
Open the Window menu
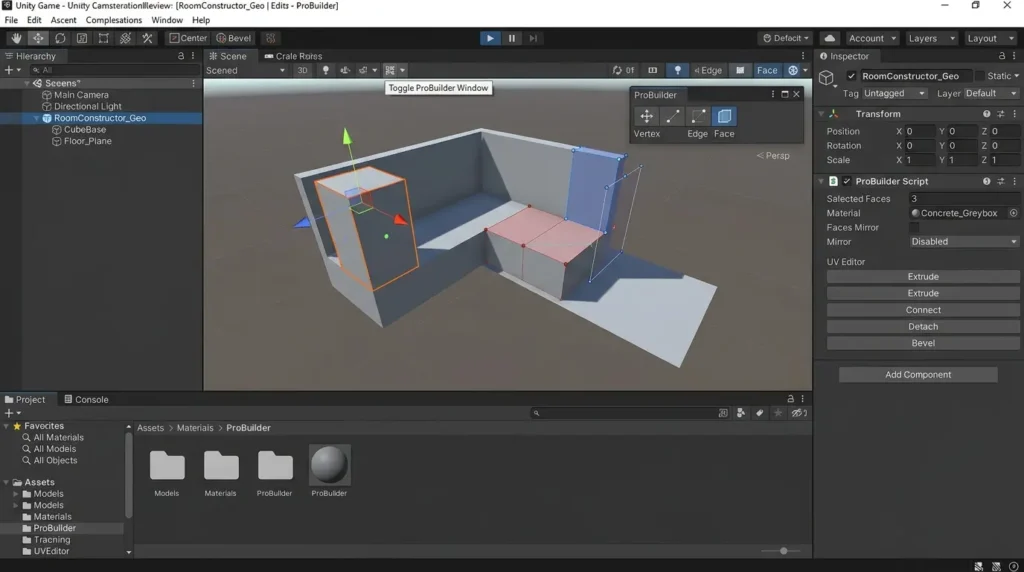(167, 20)
